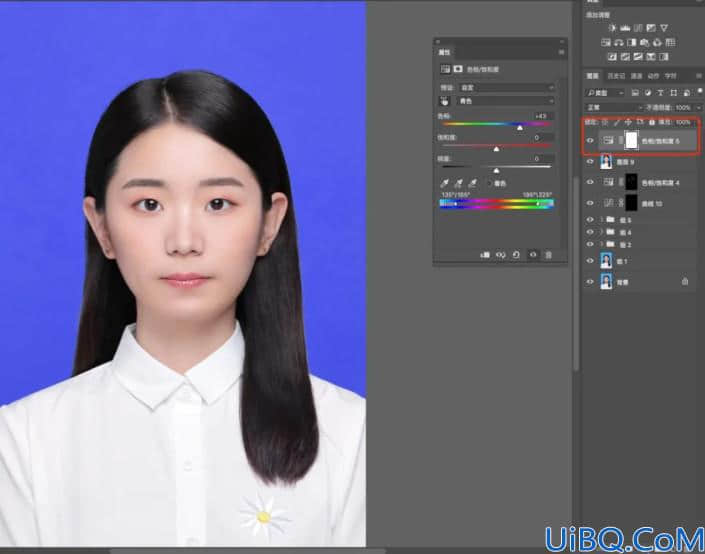Image resolution: width=705 pixels, height=554 pixels.
Task: Hide the Curves 10 layer
Action: (x=590, y=203)
